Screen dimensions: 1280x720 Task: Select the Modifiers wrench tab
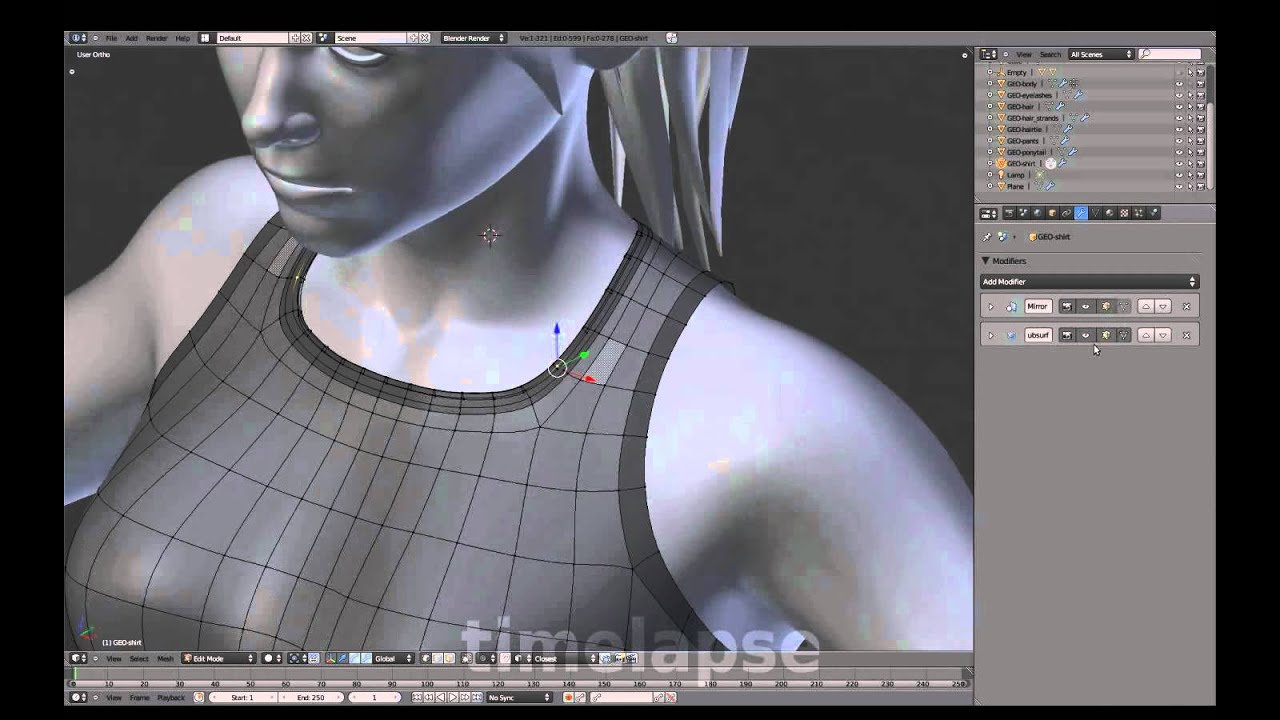pos(1081,213)
